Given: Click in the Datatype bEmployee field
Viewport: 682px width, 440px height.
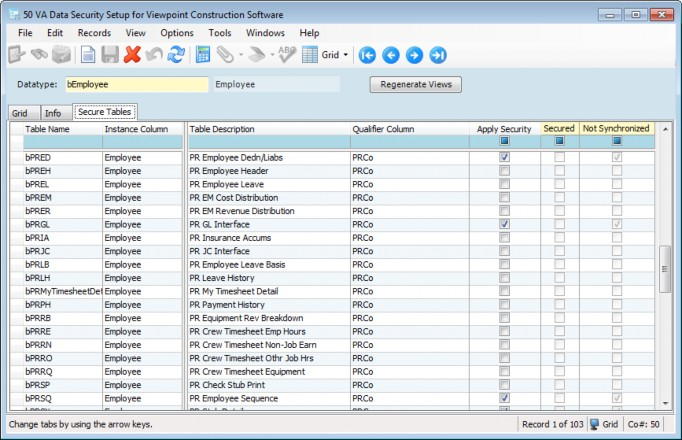Looking at the screenshot, I should pyautogui.click(x=137, y=84).
